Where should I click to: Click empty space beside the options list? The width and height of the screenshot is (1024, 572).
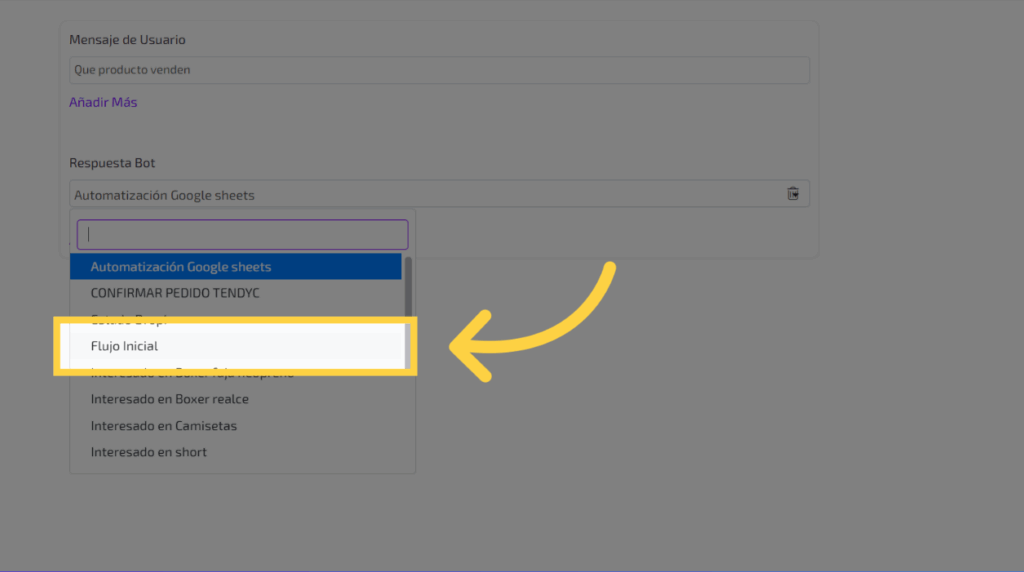[650, 450]
